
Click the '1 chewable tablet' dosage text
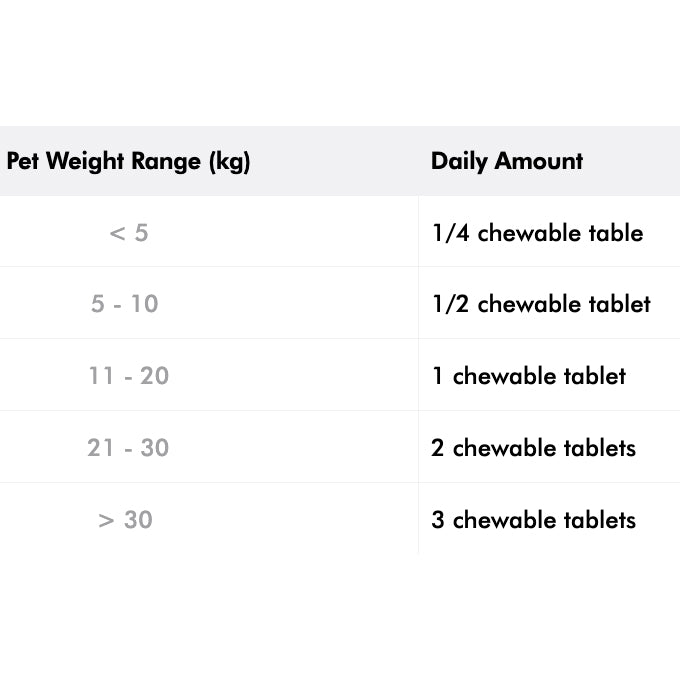pos(529,376)
